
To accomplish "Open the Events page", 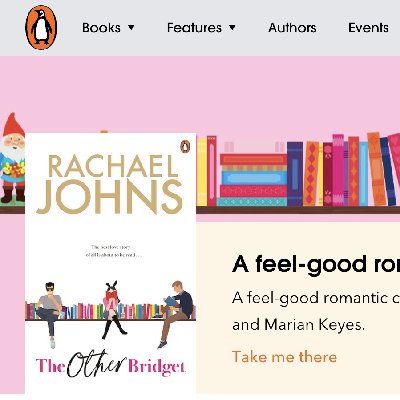I will 368,28.
